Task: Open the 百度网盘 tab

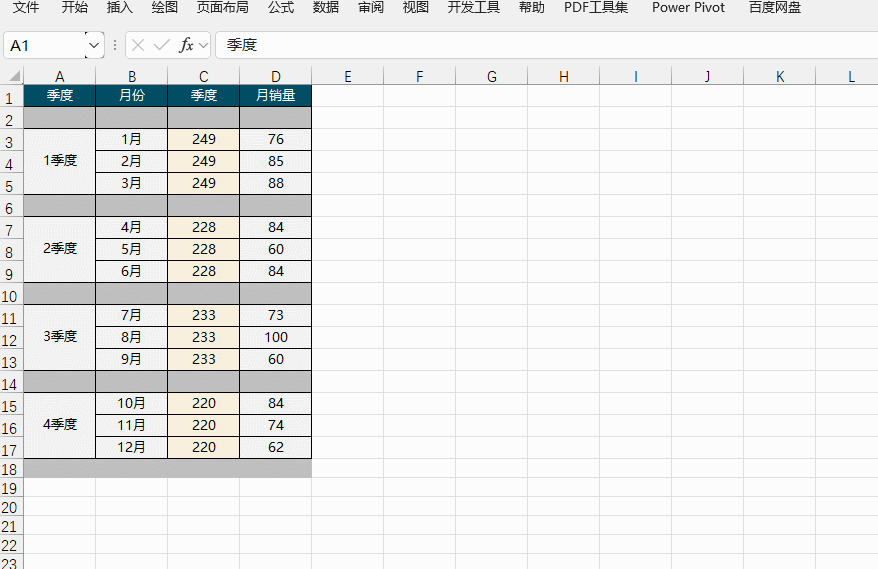Action: click(774, 7)
